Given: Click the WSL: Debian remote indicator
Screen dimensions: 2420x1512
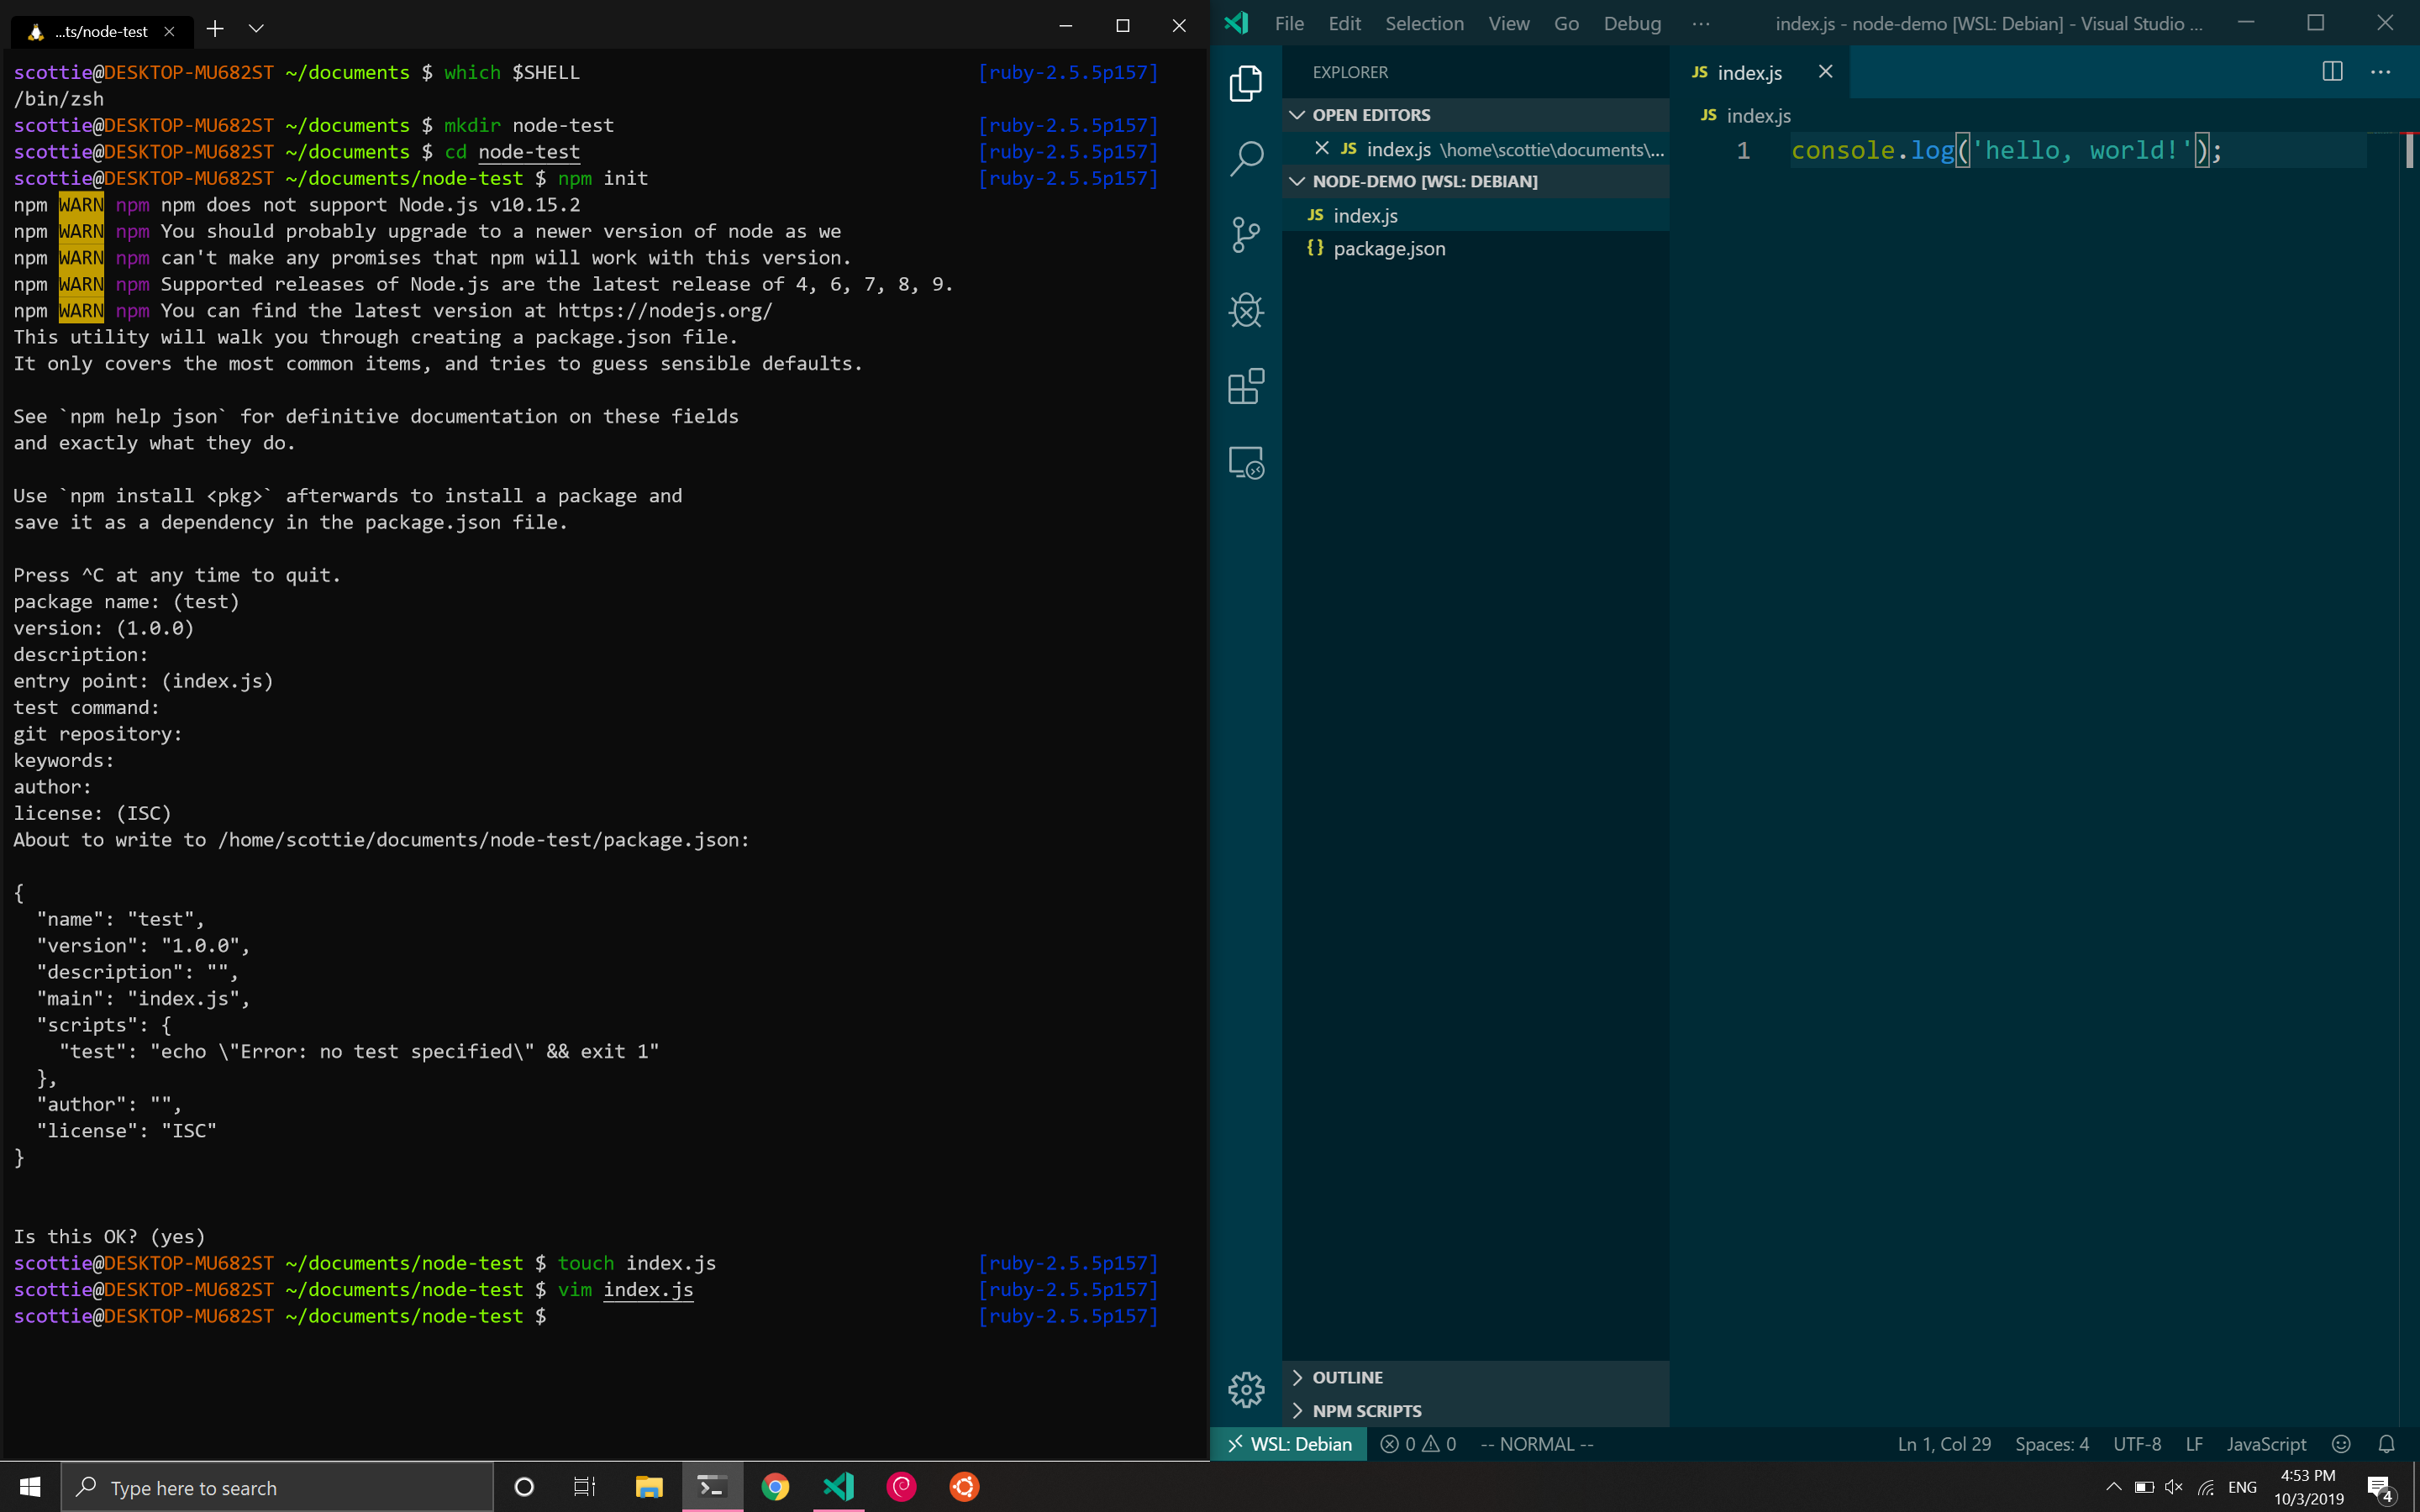Looking at the screenshot, I should [1289, 1444].
